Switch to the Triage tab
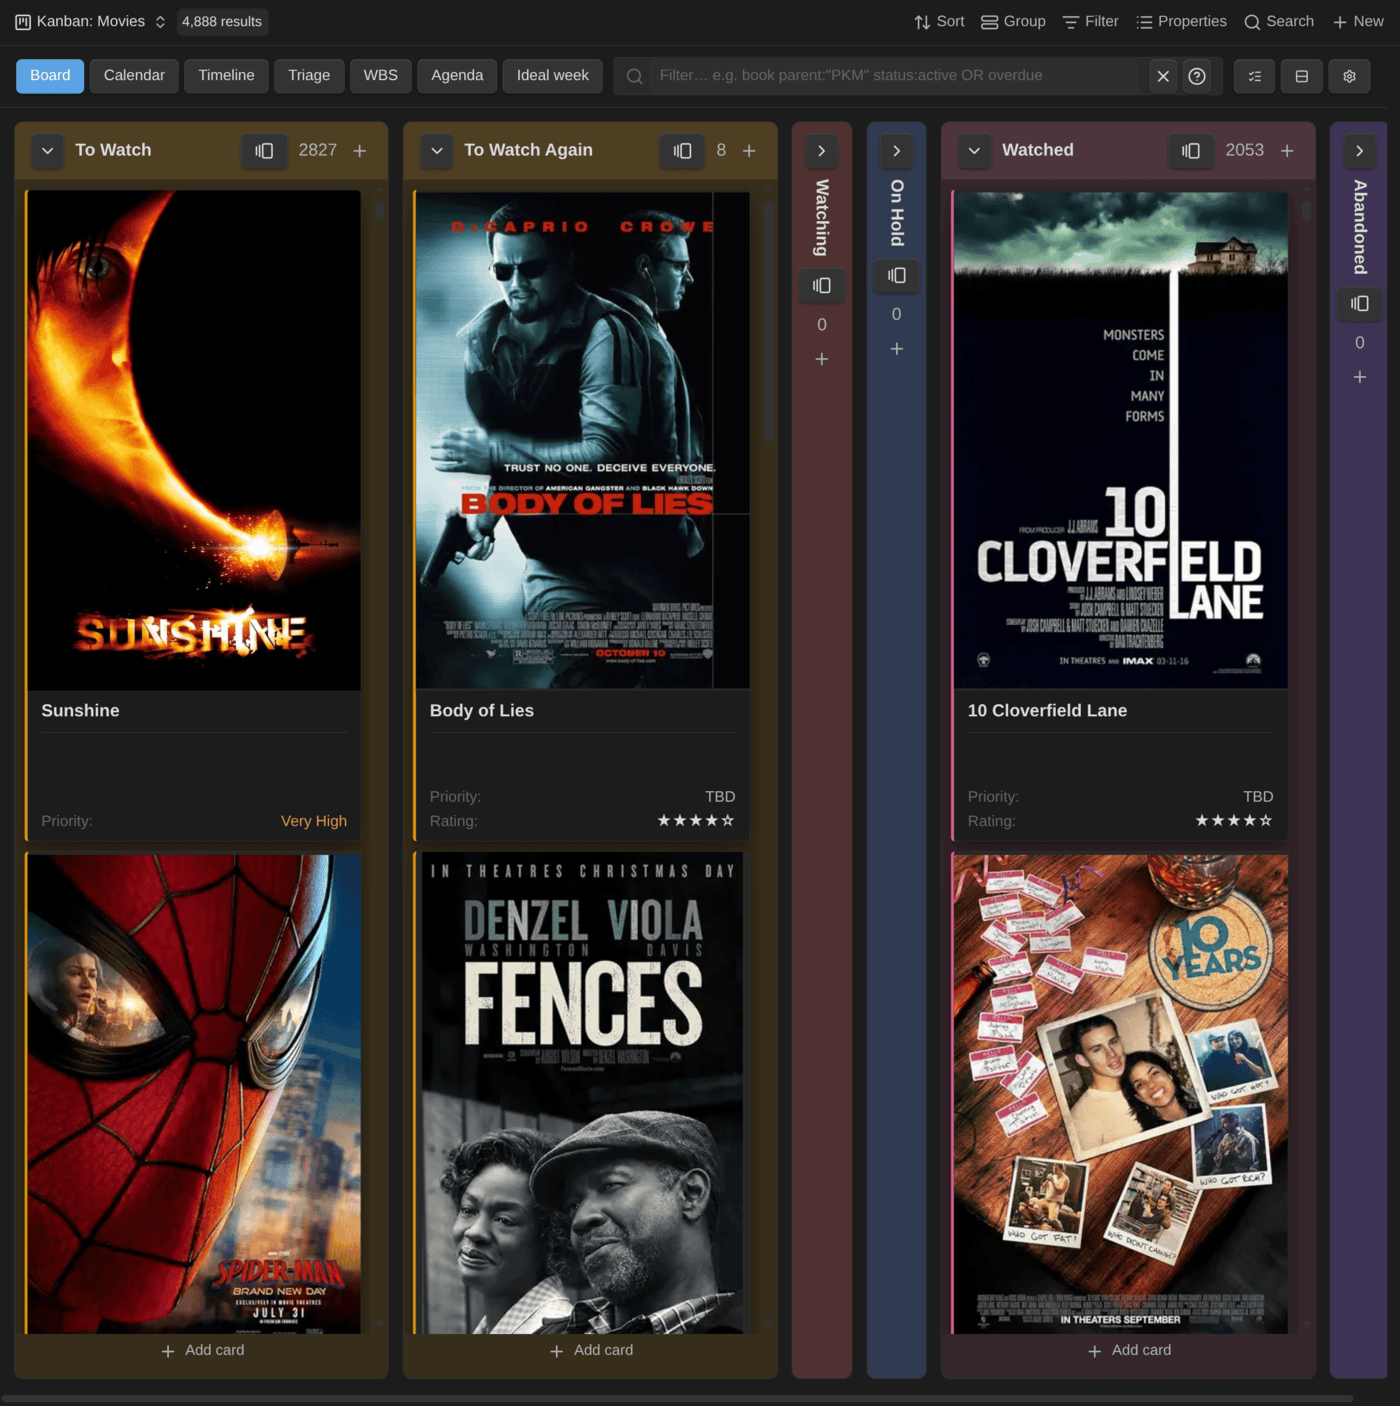1400x1406 pixels. pyautogui.click(x=309, y=75)
